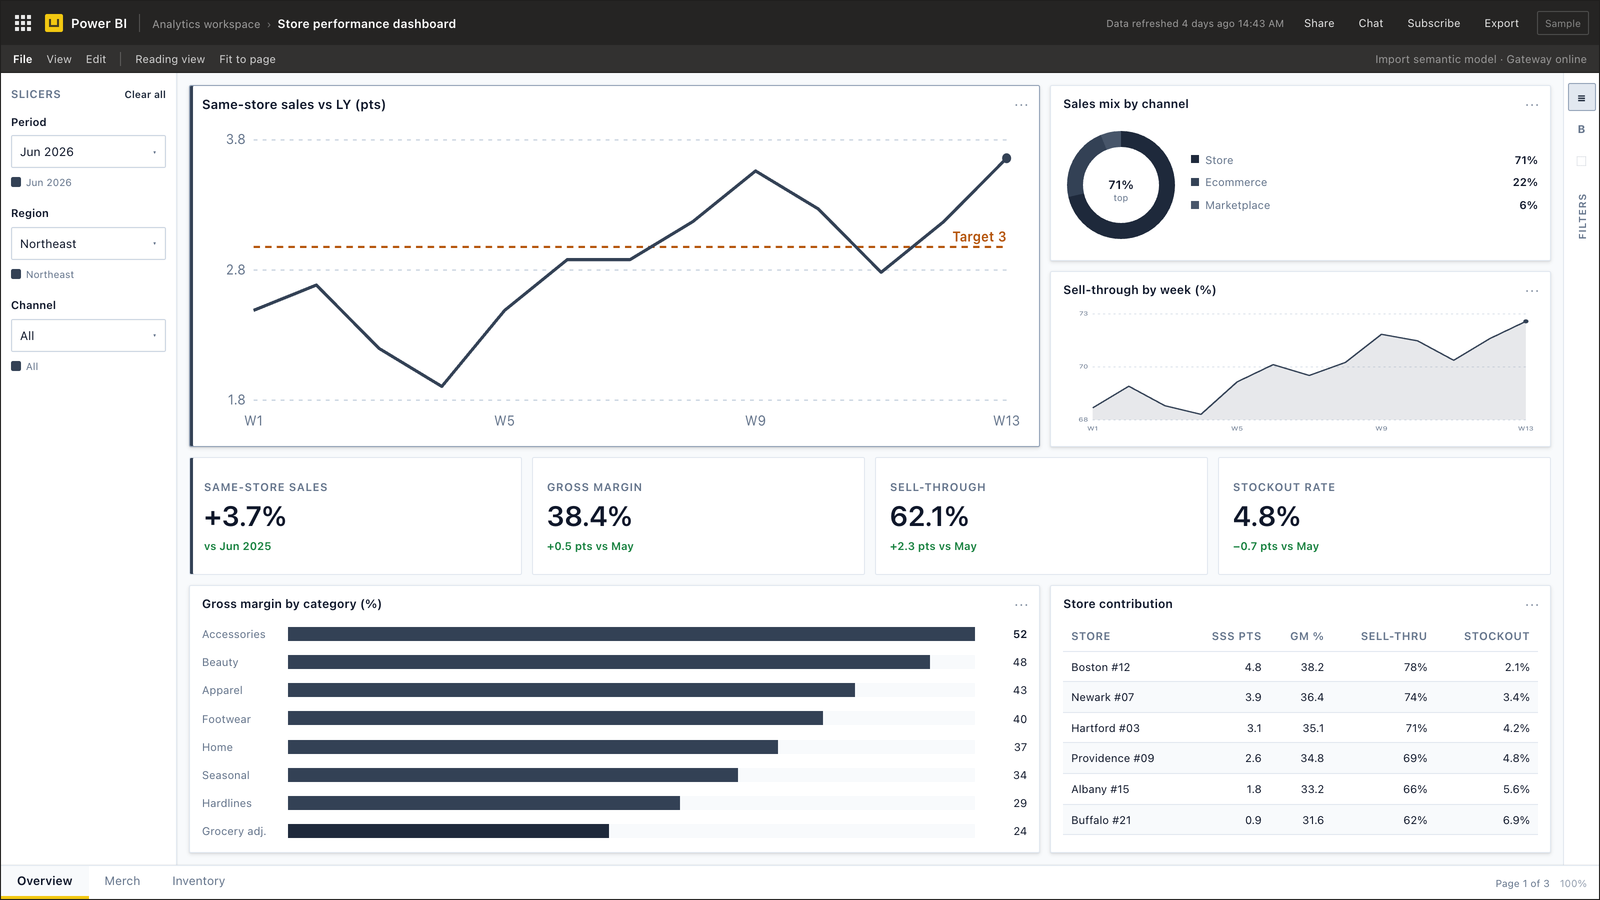Select Fit to page

(247, 59)
